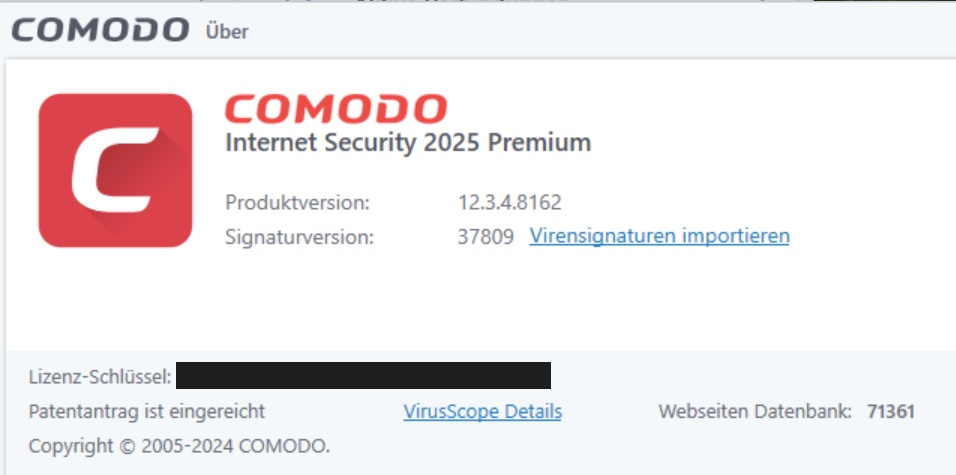Select the Internet Security 2025 Premium text
956x475 pixels.
point(408,143)
